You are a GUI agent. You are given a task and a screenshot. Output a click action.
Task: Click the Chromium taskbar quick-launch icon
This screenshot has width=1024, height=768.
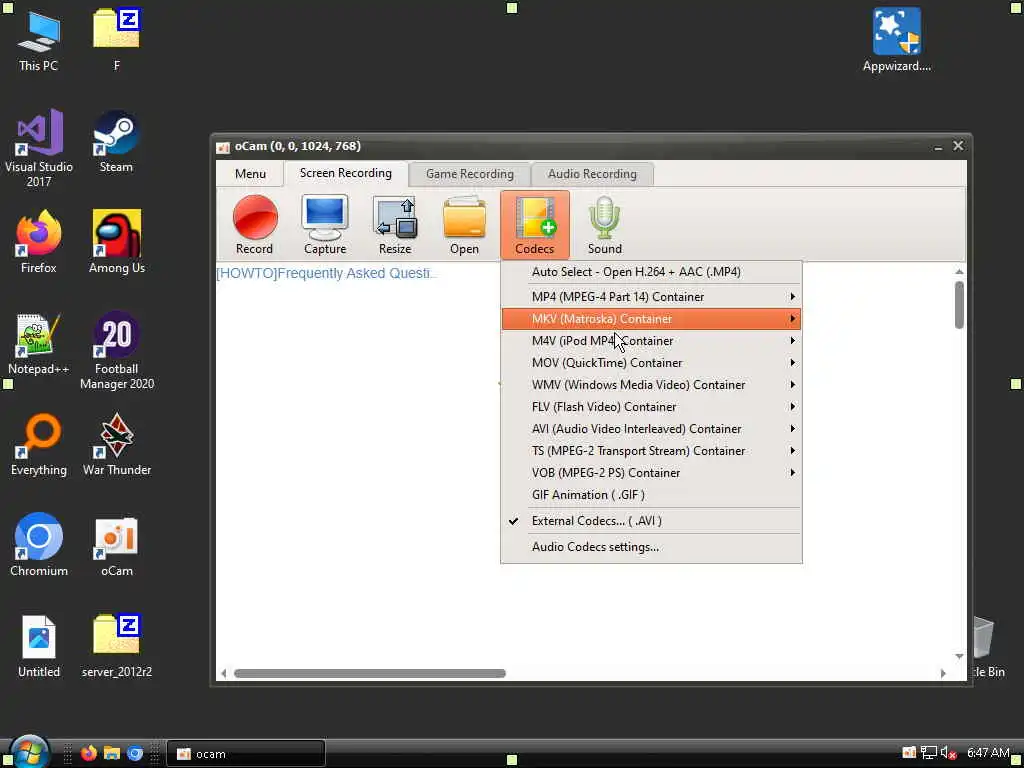(x=135, y=753)
